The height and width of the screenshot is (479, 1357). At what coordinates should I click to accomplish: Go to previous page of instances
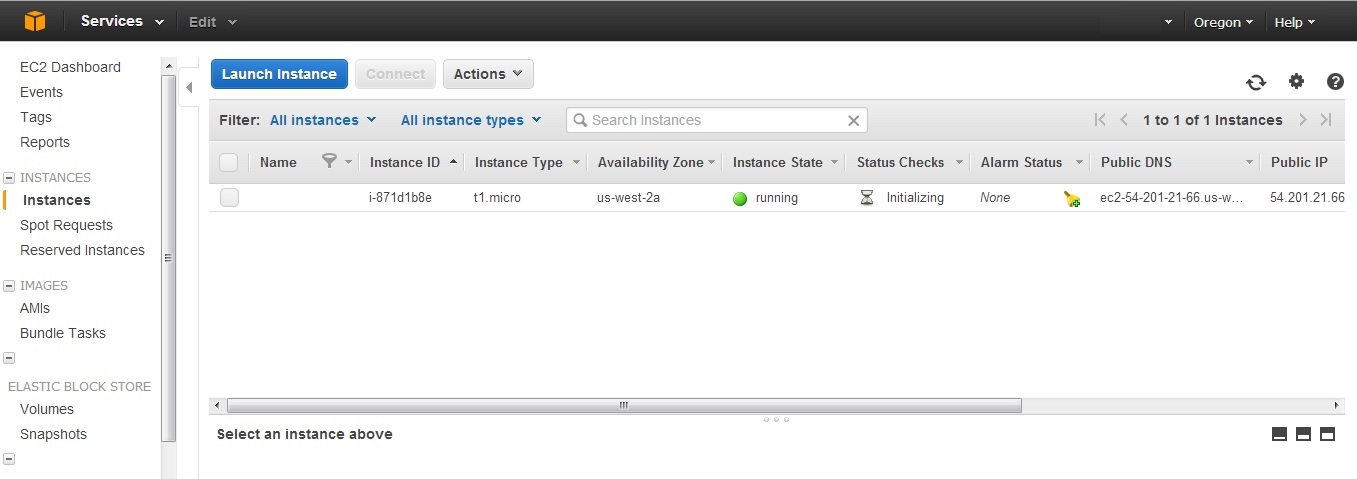(1124, 120)
